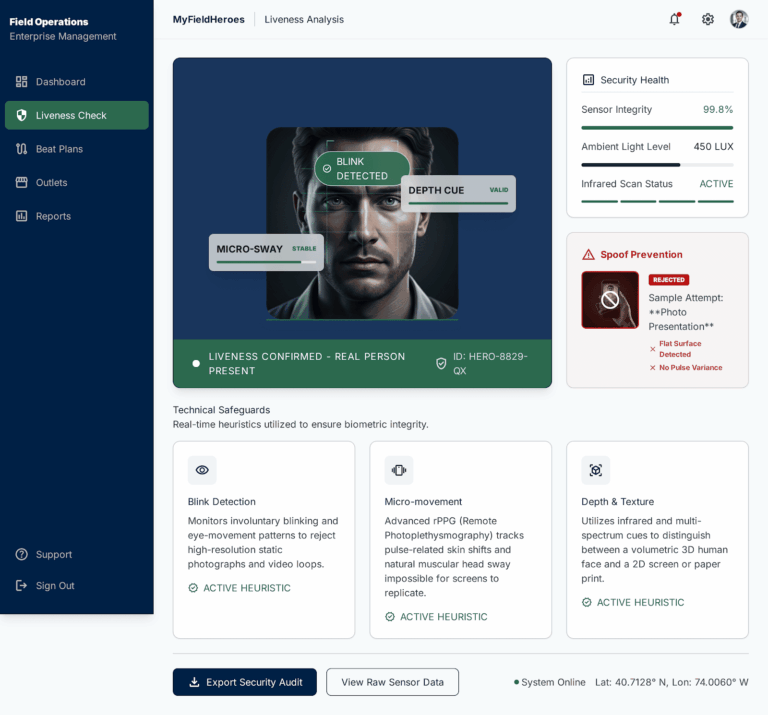Click the Depth & Texture card title
Screen dimensions: 768x715
pos(617,501)
